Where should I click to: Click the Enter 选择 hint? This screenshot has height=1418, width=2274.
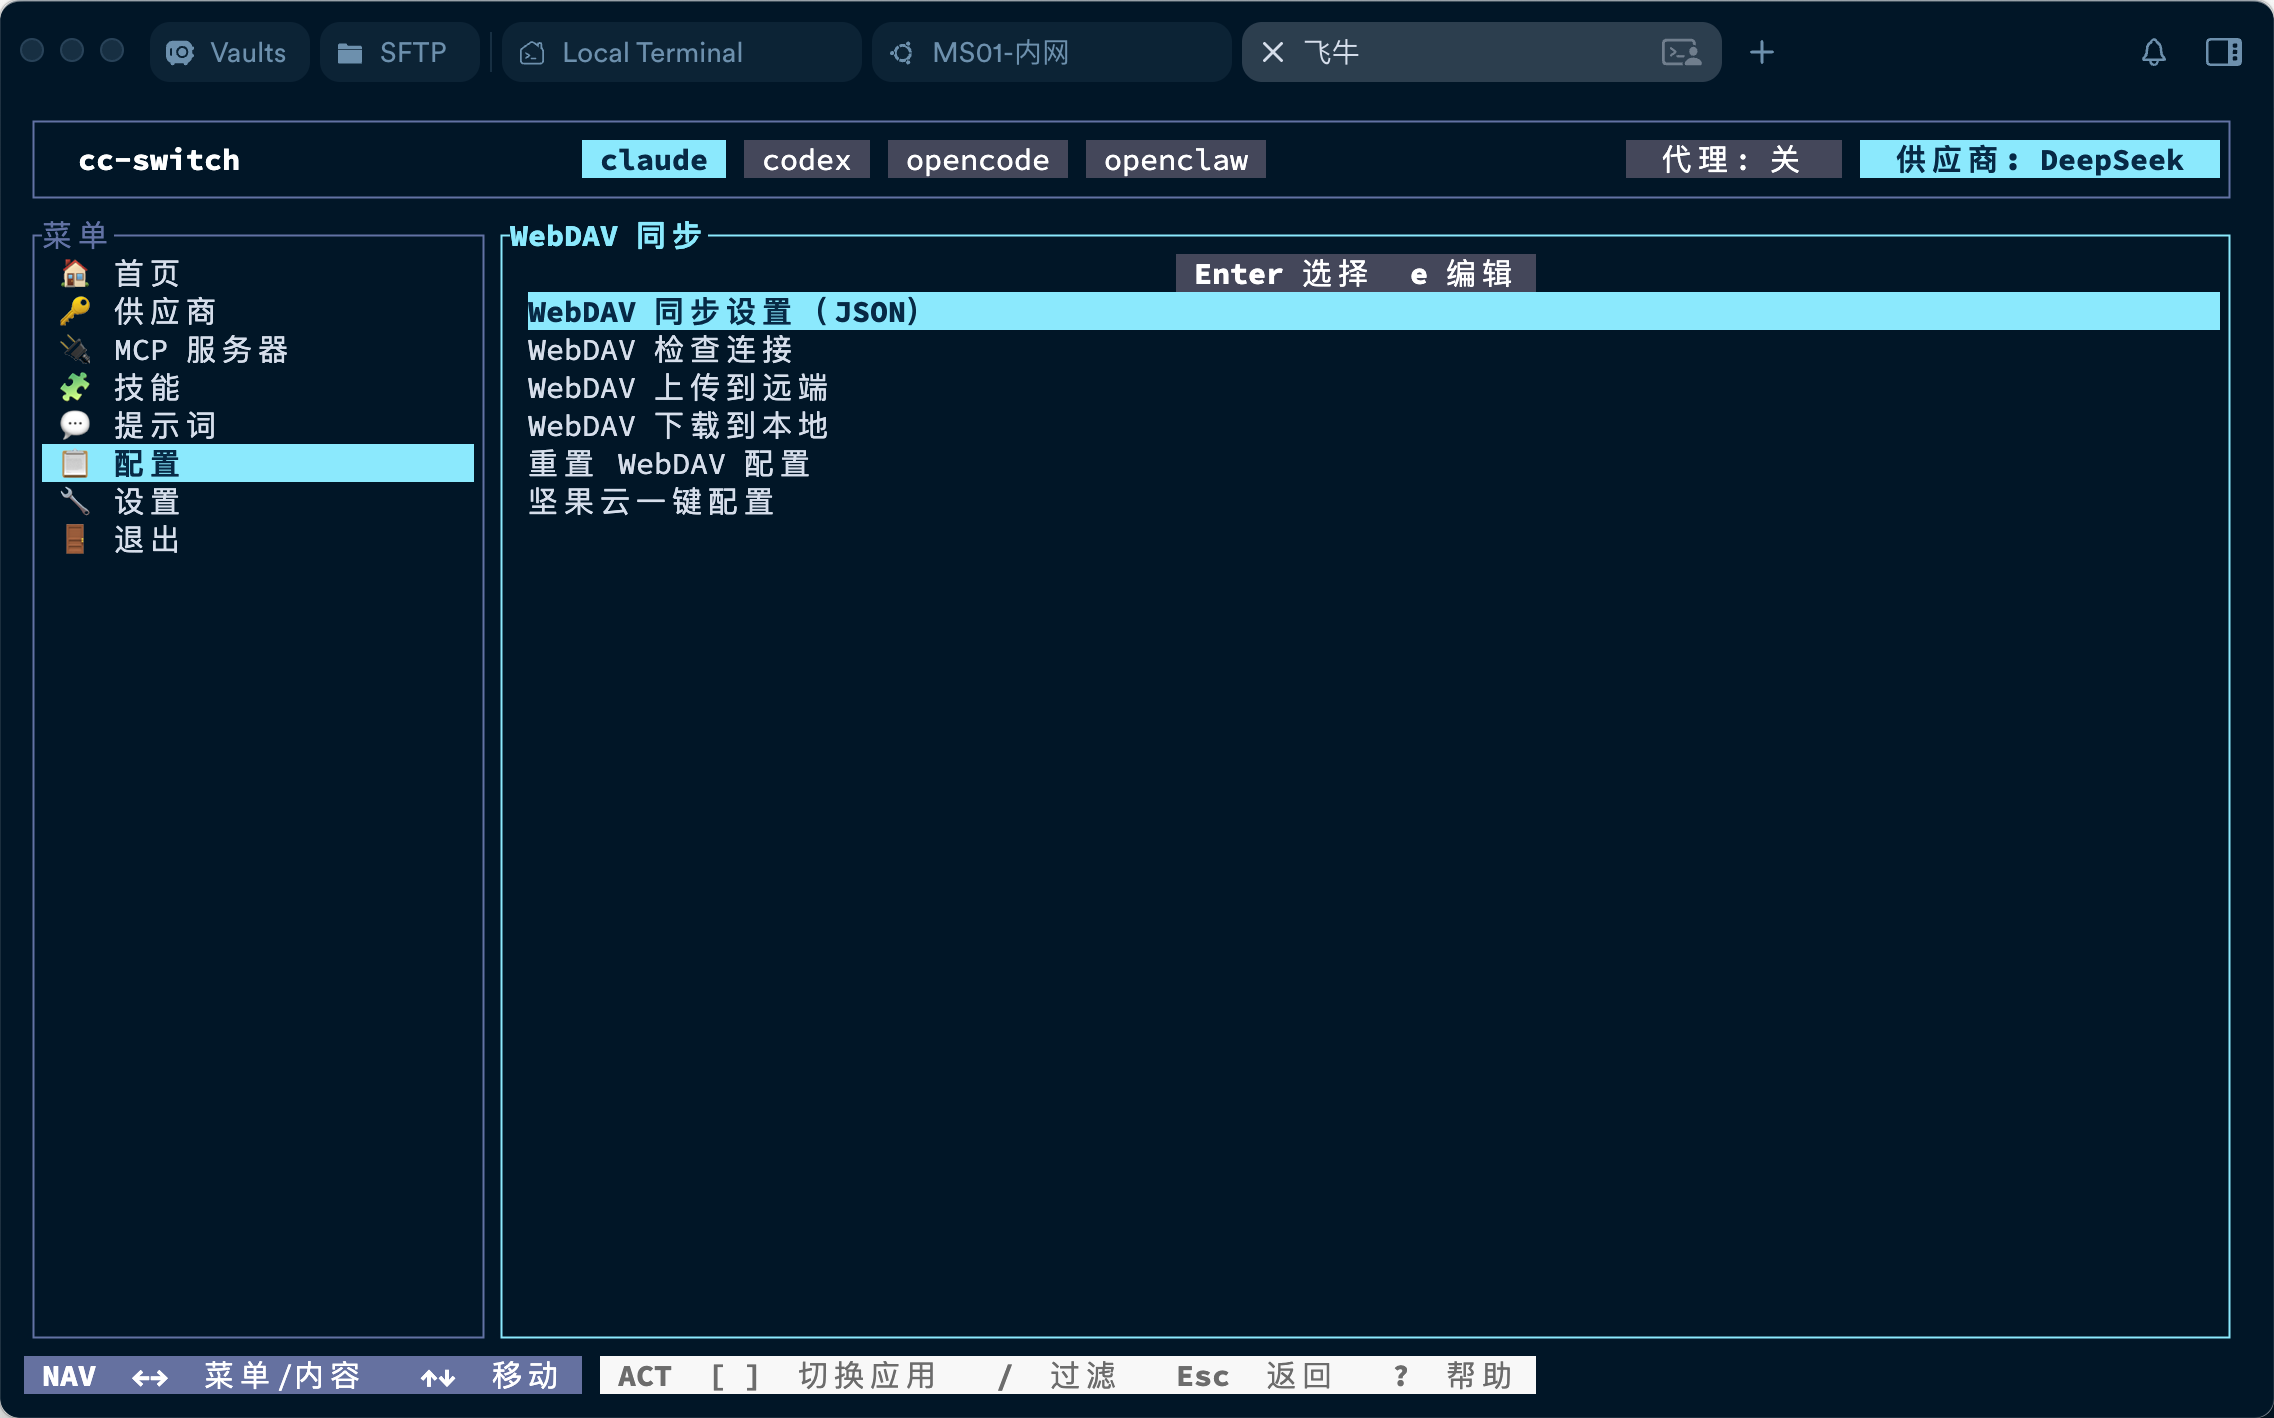point(1281,273)
